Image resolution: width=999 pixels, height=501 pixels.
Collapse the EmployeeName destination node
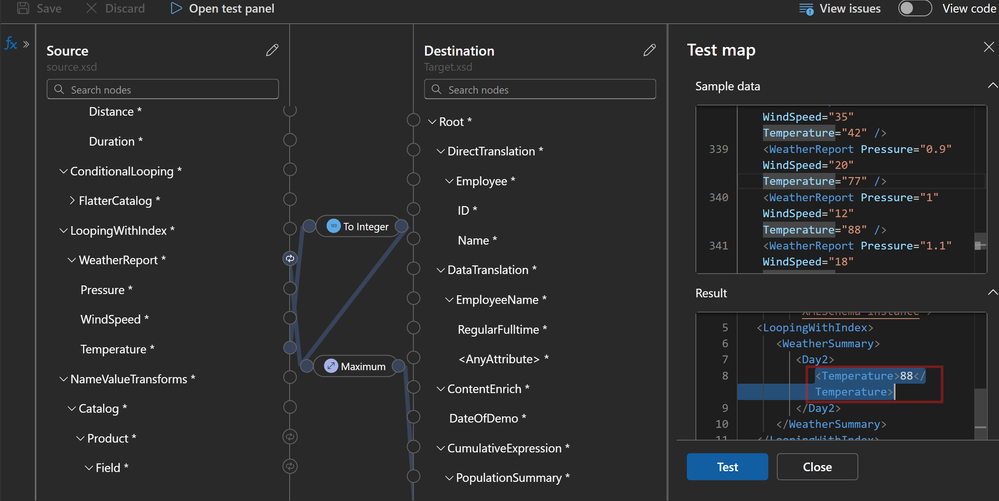(449, 300)
